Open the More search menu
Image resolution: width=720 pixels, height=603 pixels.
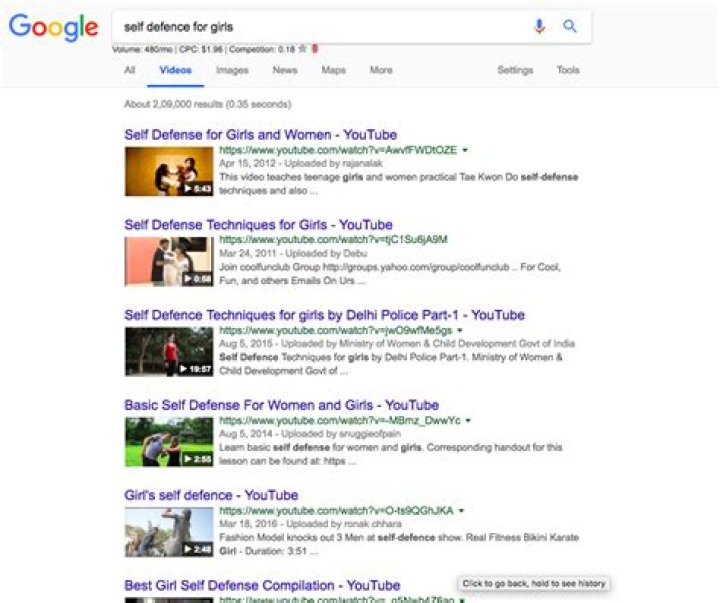(x=381, y=70)
